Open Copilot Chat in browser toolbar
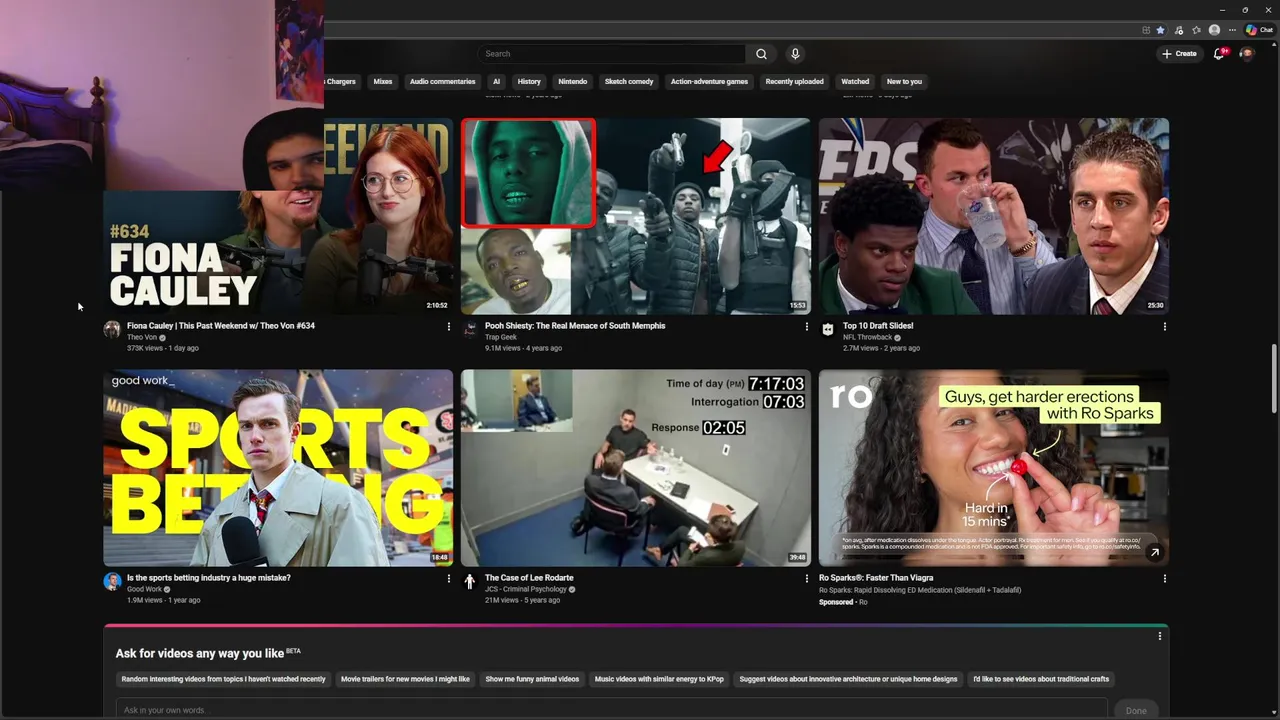The height and width of the screenshot is (720, 1280). (1258, 30)
